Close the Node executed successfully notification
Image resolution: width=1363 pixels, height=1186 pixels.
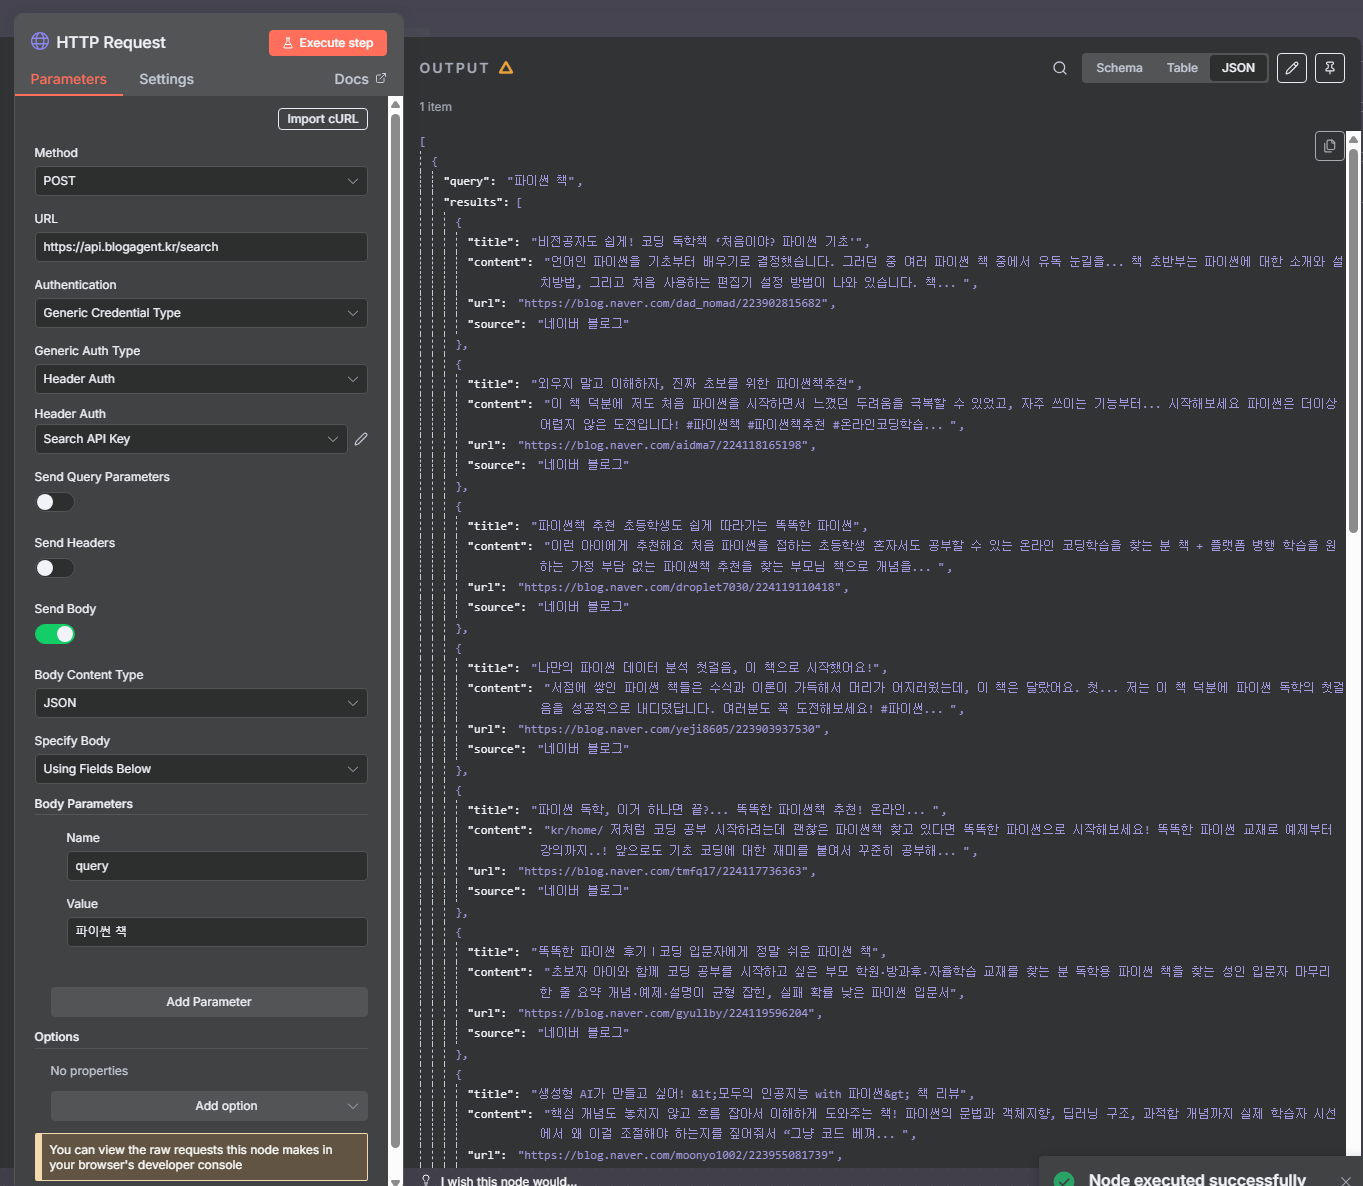pos(1345,1180)
